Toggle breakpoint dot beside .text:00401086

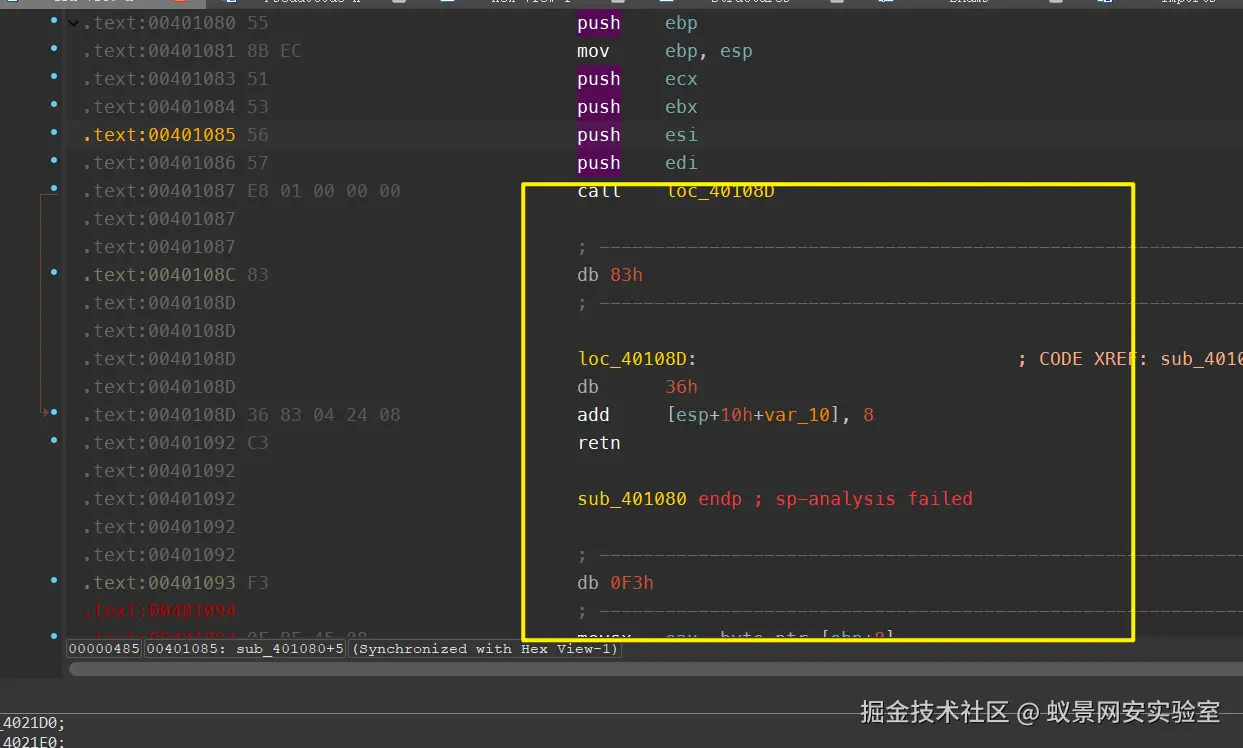coord(54,160)
